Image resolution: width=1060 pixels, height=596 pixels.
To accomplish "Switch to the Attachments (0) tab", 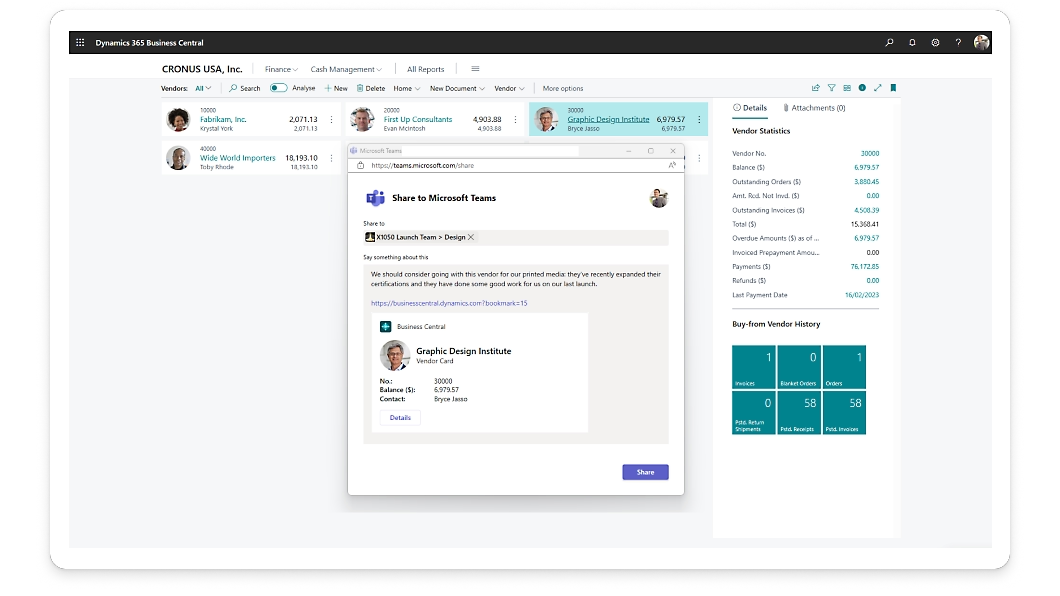I will pyautogui.click(x=814, y=108).
